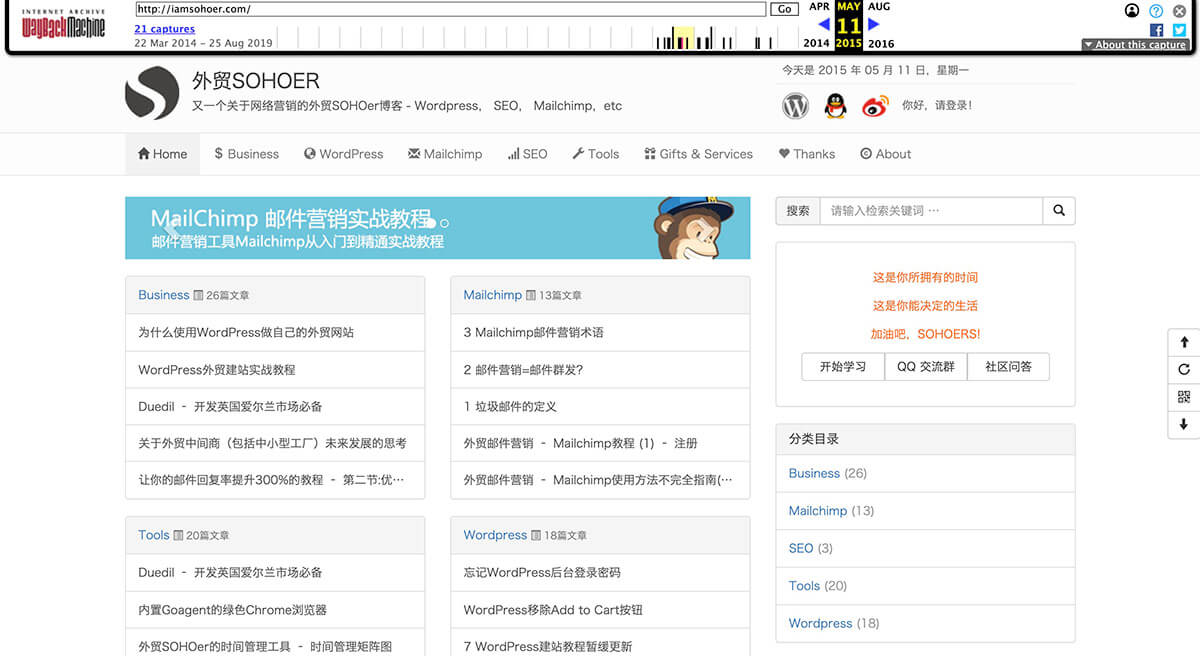Open Business category heading in article panel
The image size is (1200, 656).
(164, 295)
